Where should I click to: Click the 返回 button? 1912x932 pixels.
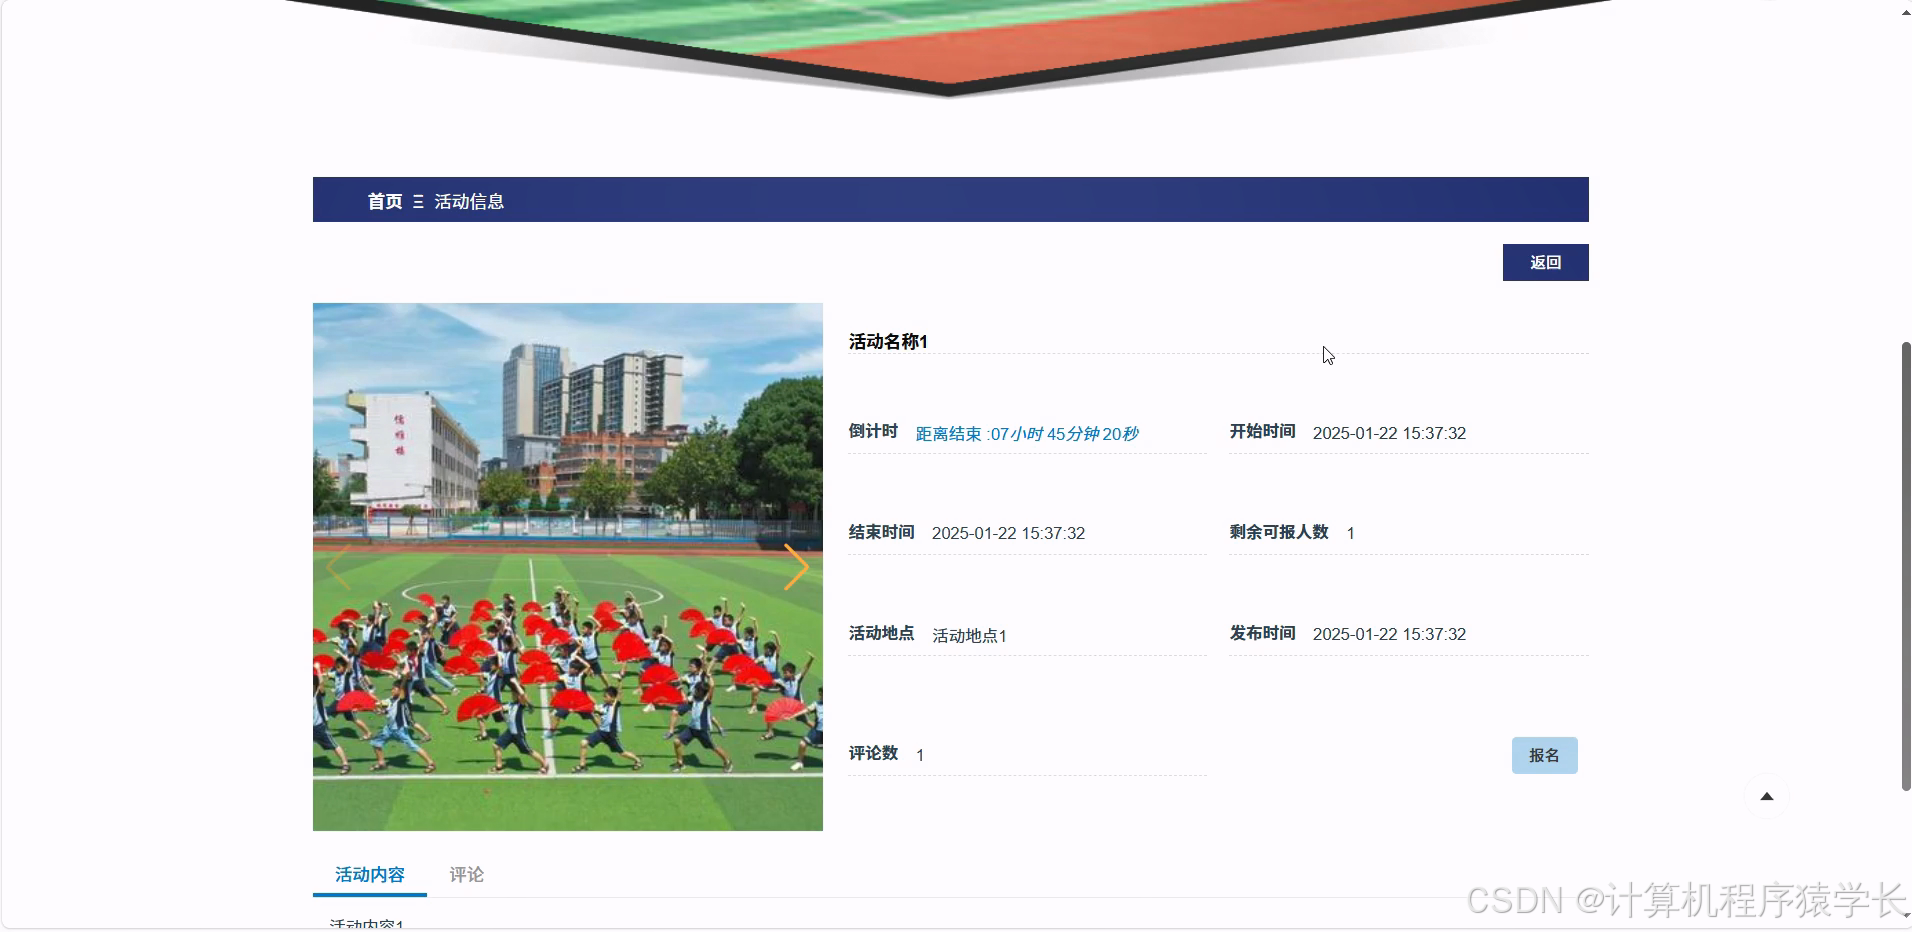tap(1544, 262)
